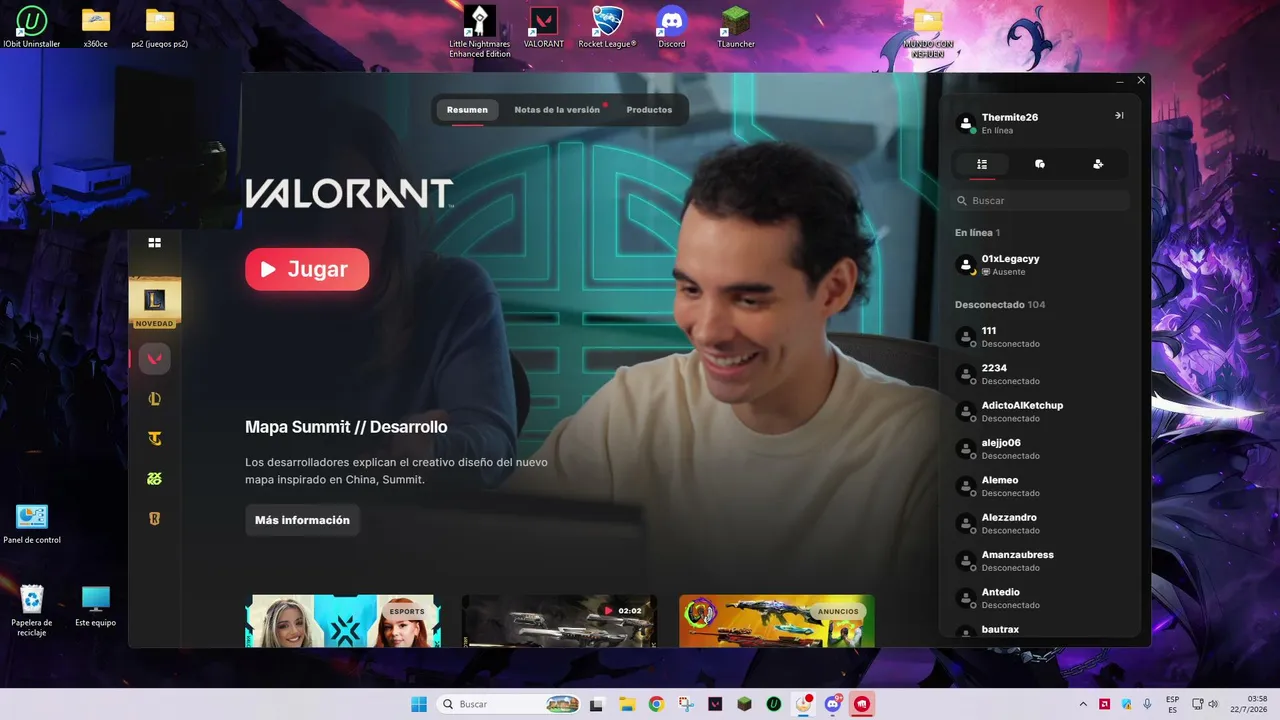Play the 02:02 video card thumbnail
Viewport: 1280px width, 720px height.
[560, 621]
